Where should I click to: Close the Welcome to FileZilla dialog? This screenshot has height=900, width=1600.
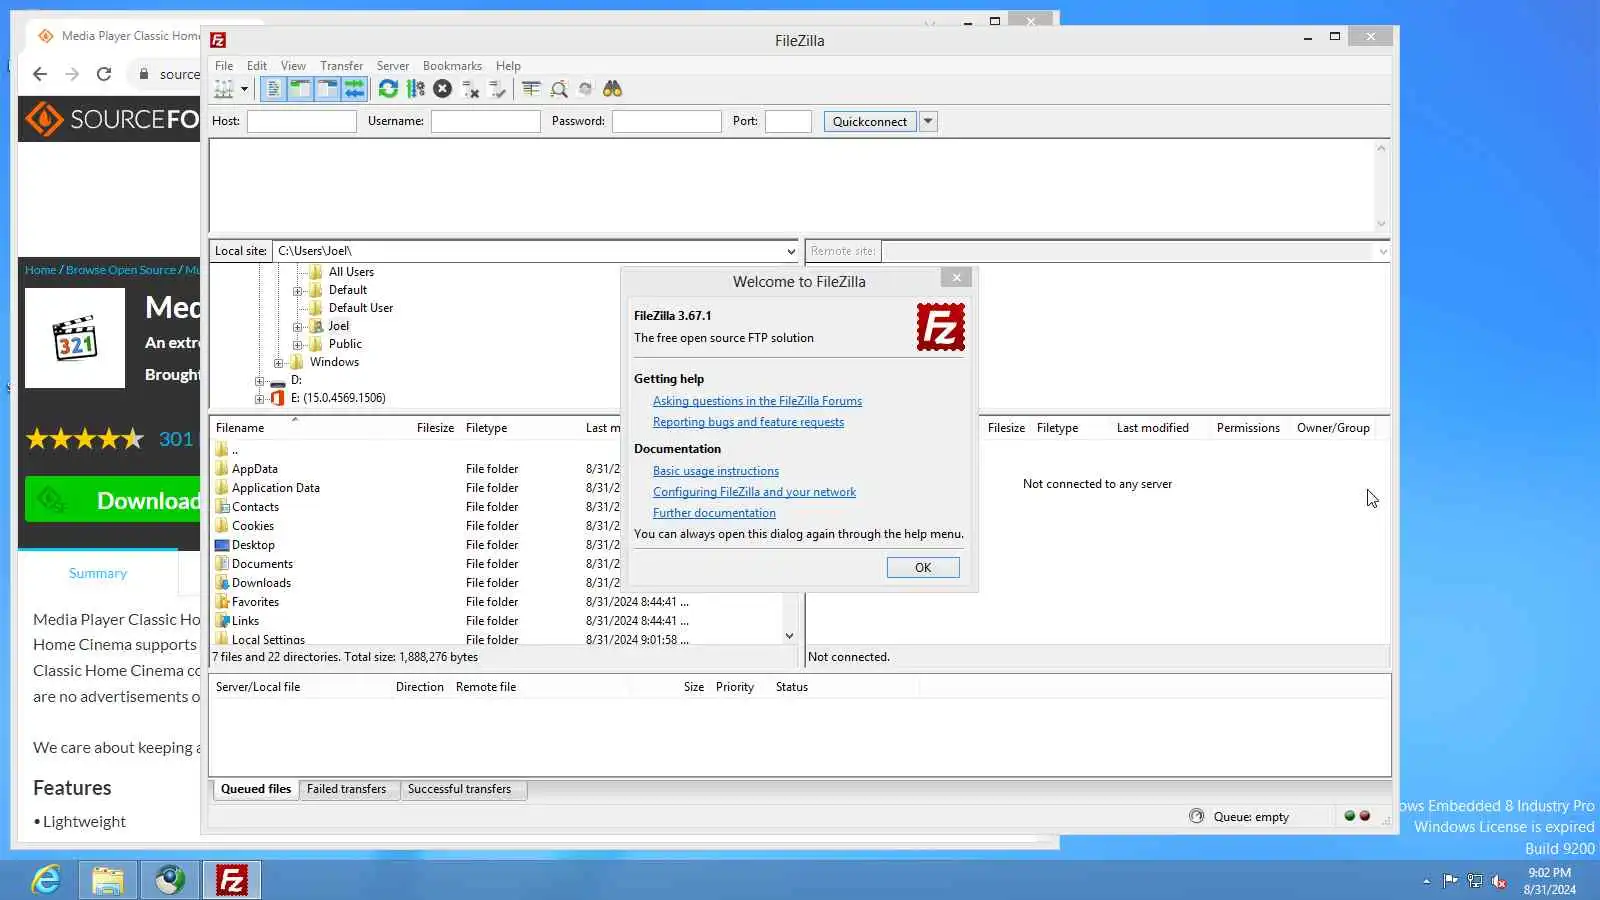(957, 278)
